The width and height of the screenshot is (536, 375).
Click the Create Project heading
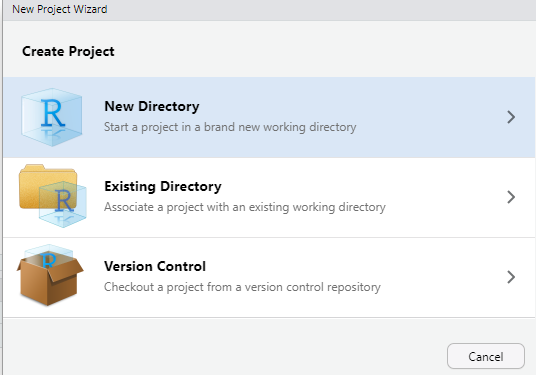point(68,51)
